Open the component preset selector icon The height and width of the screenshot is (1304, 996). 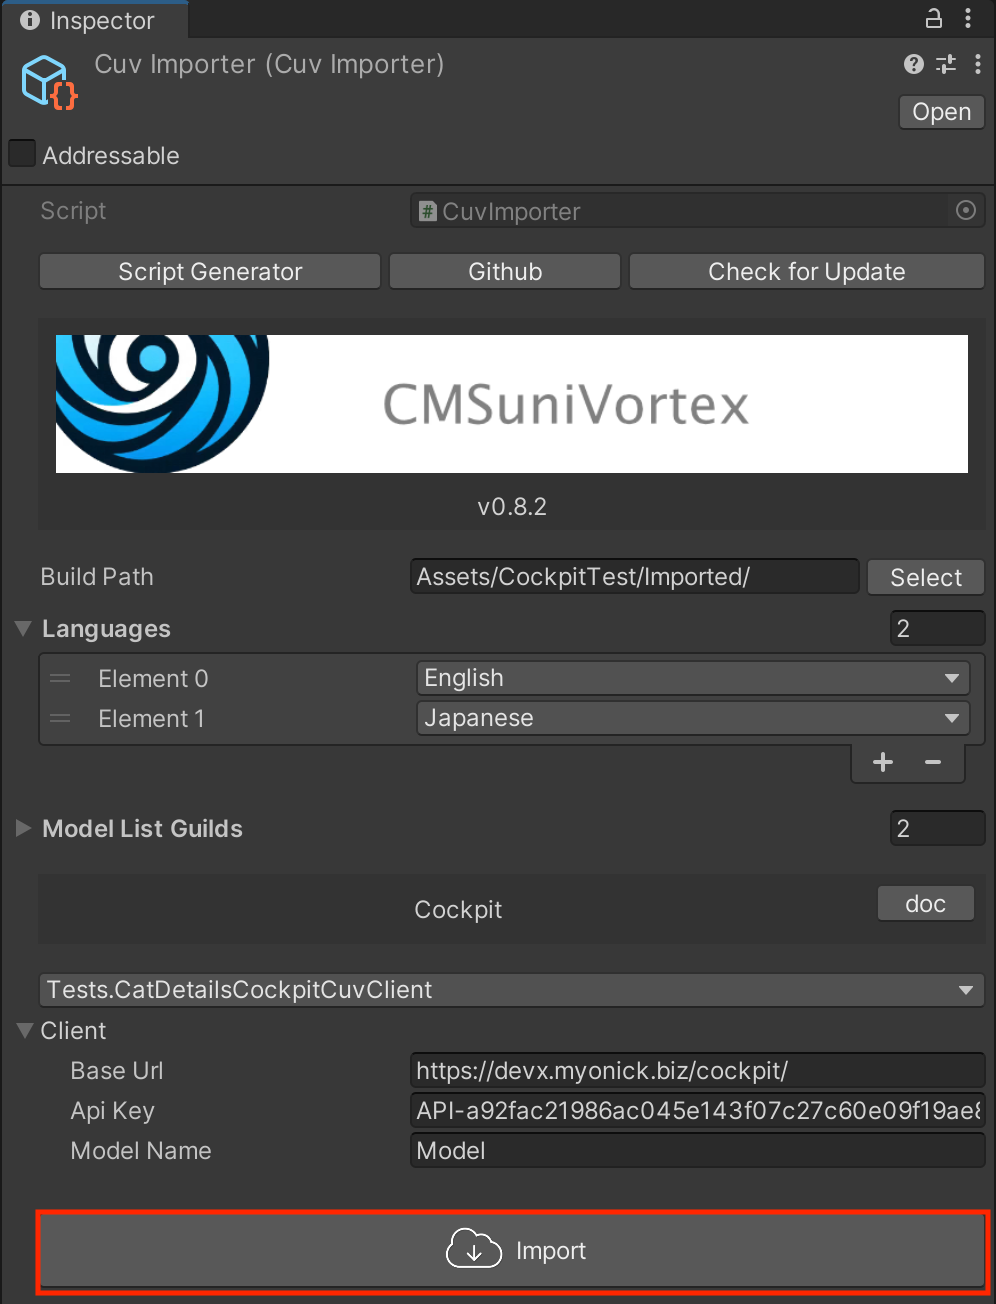pos(946,64)
